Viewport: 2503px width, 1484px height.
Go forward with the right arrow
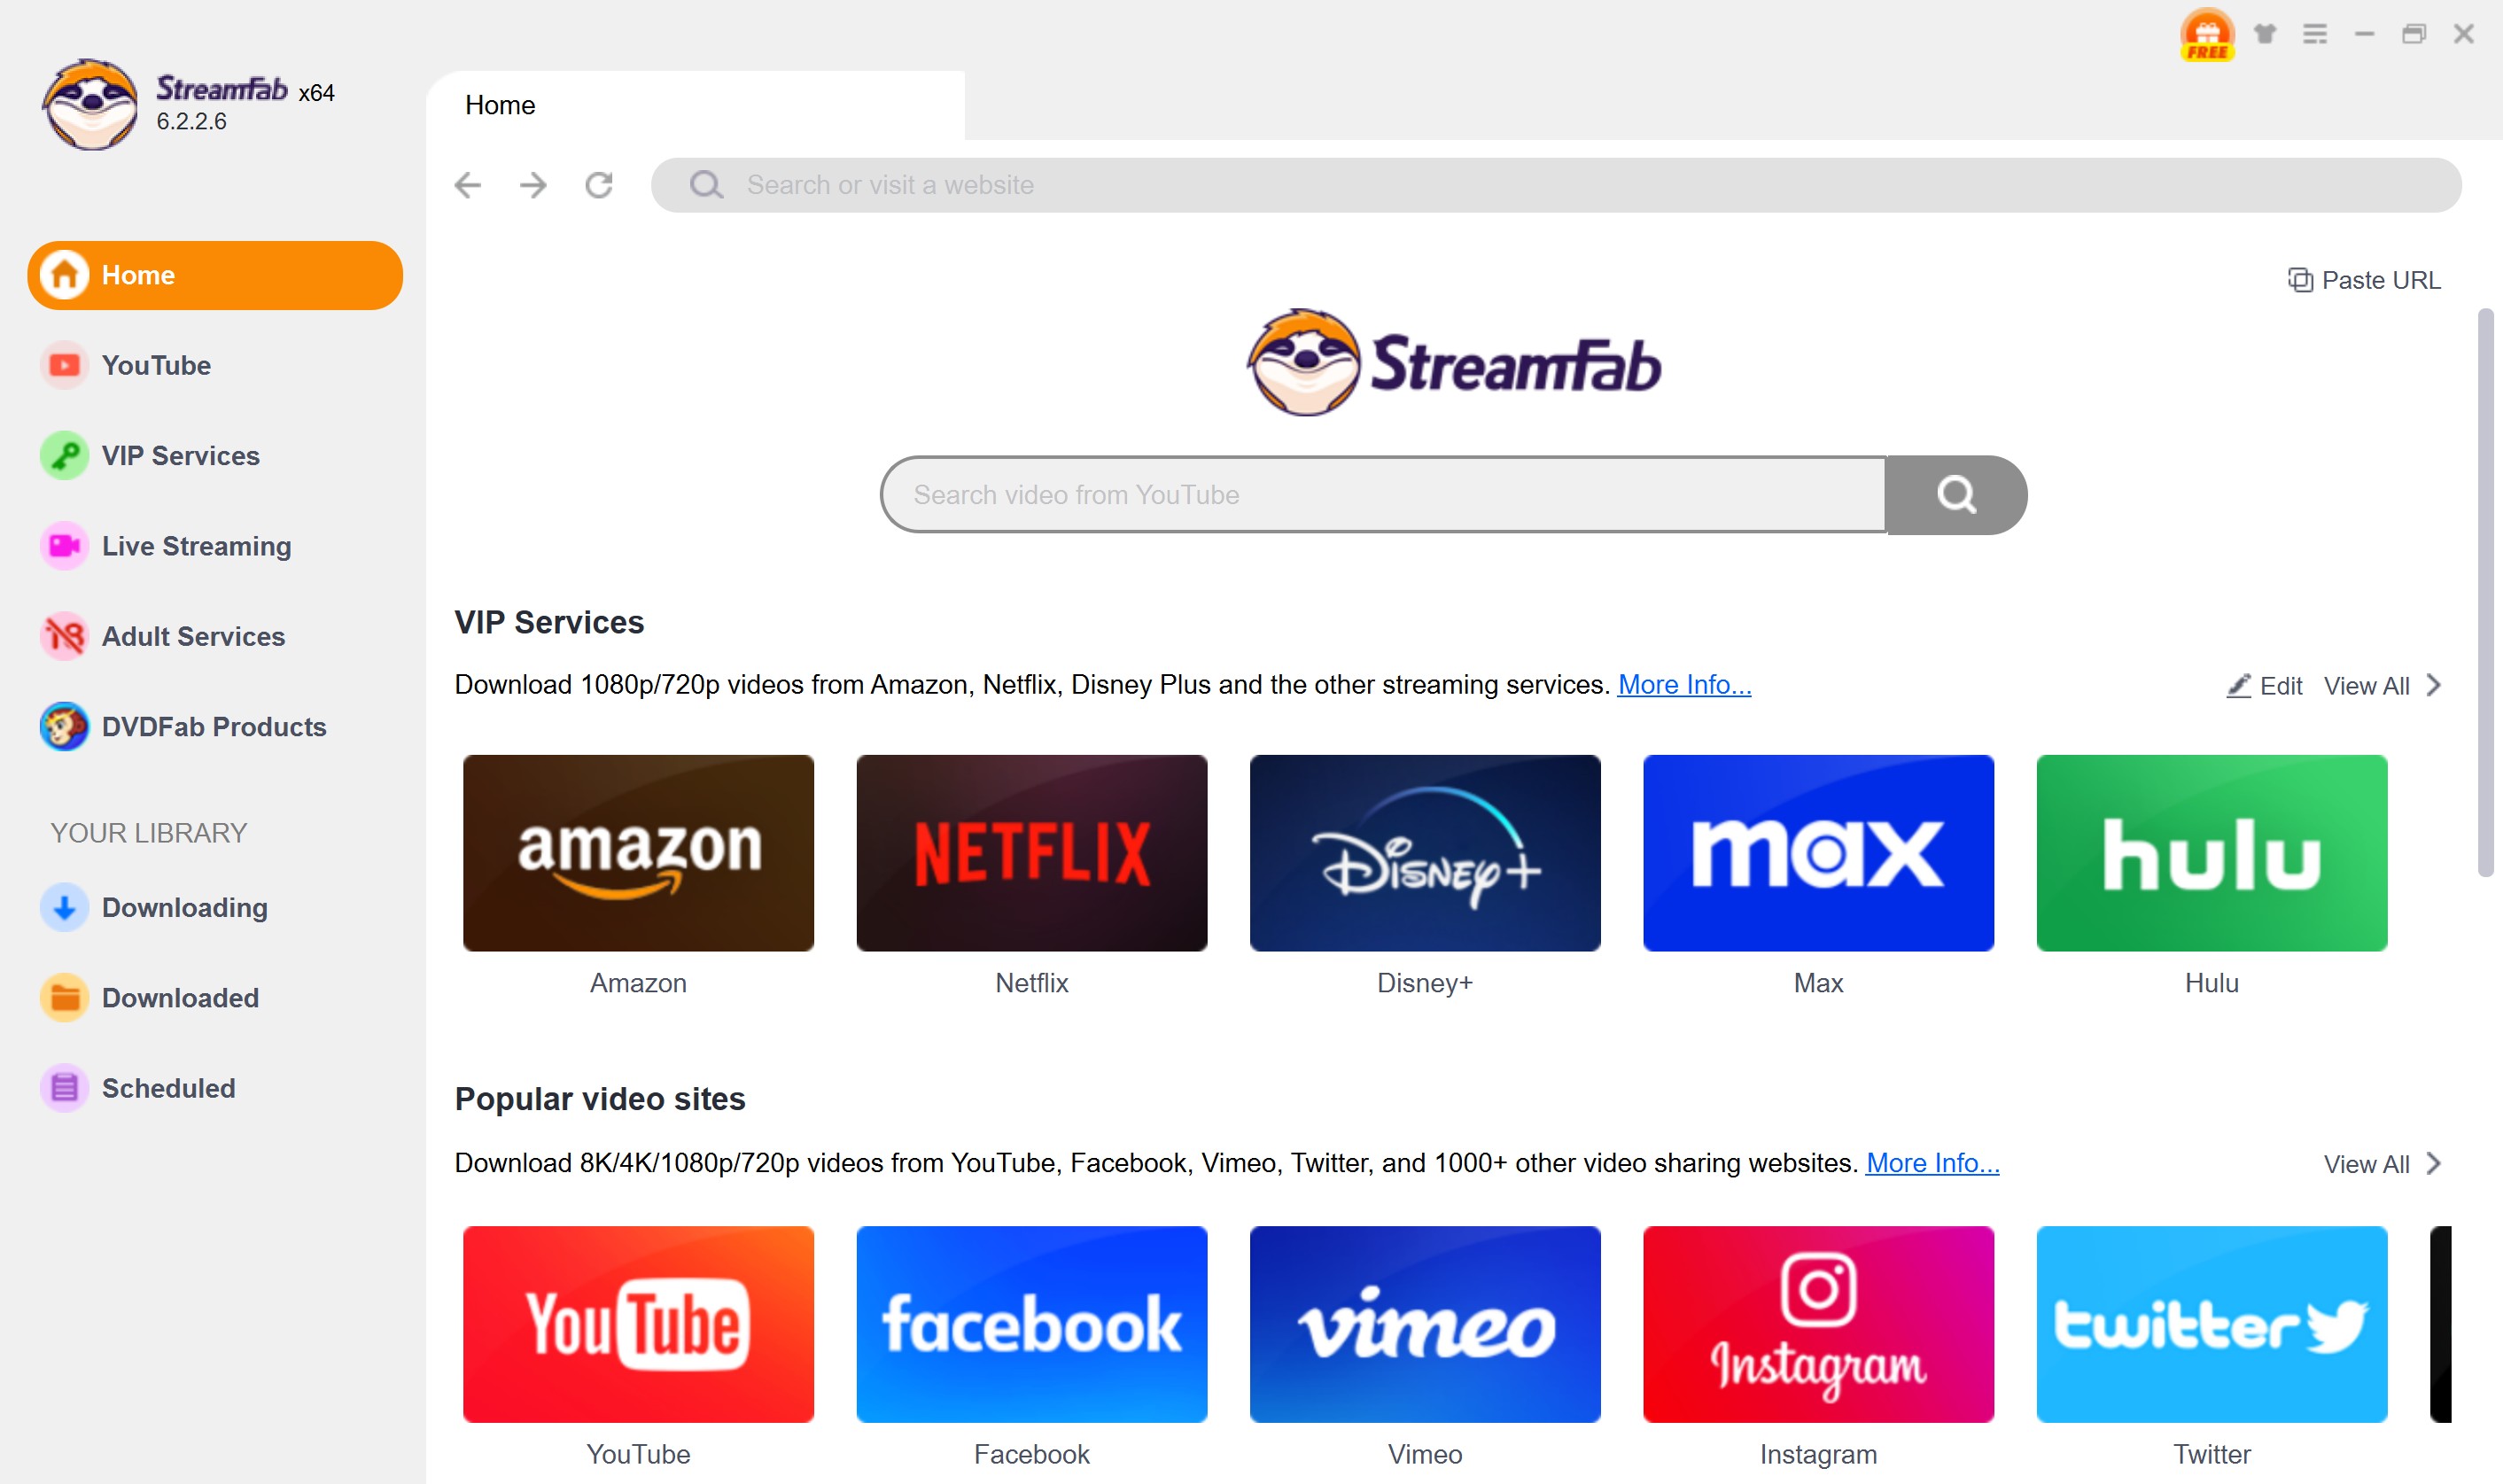533,185
